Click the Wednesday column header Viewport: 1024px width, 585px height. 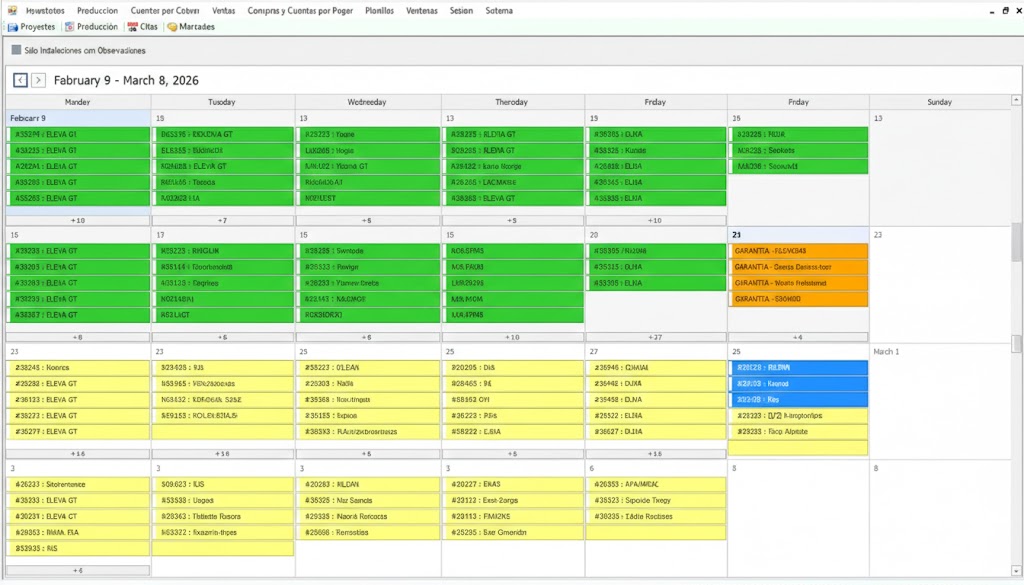(367, 102)
